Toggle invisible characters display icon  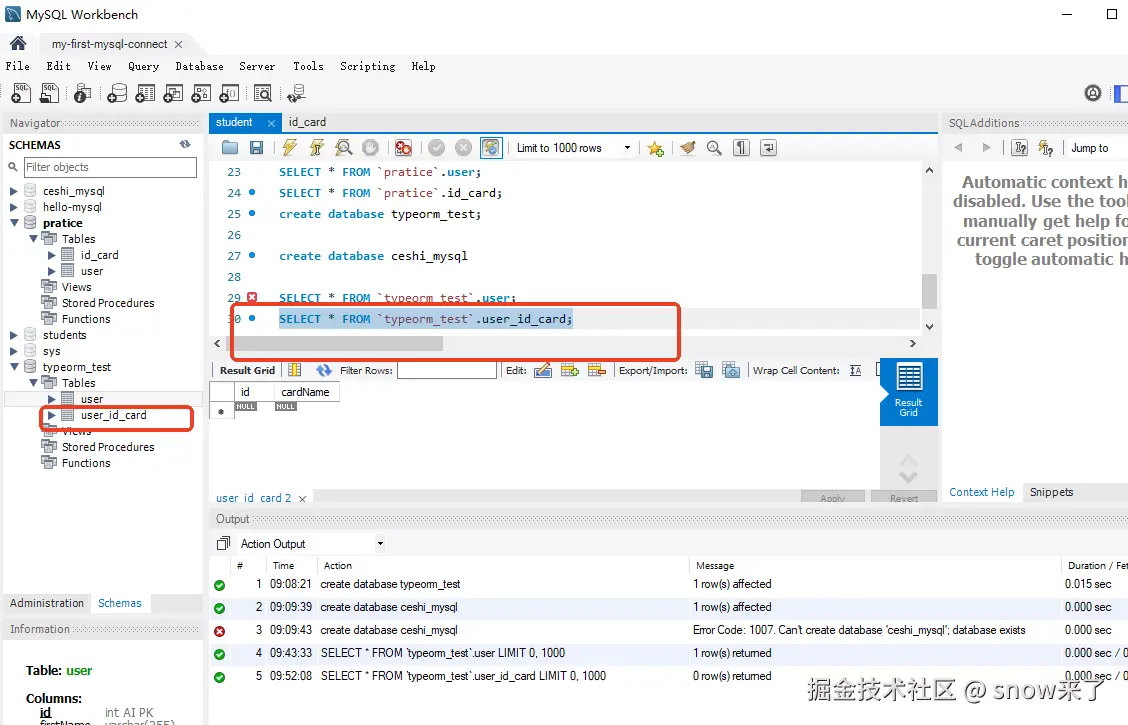click(x=741, y=147)
